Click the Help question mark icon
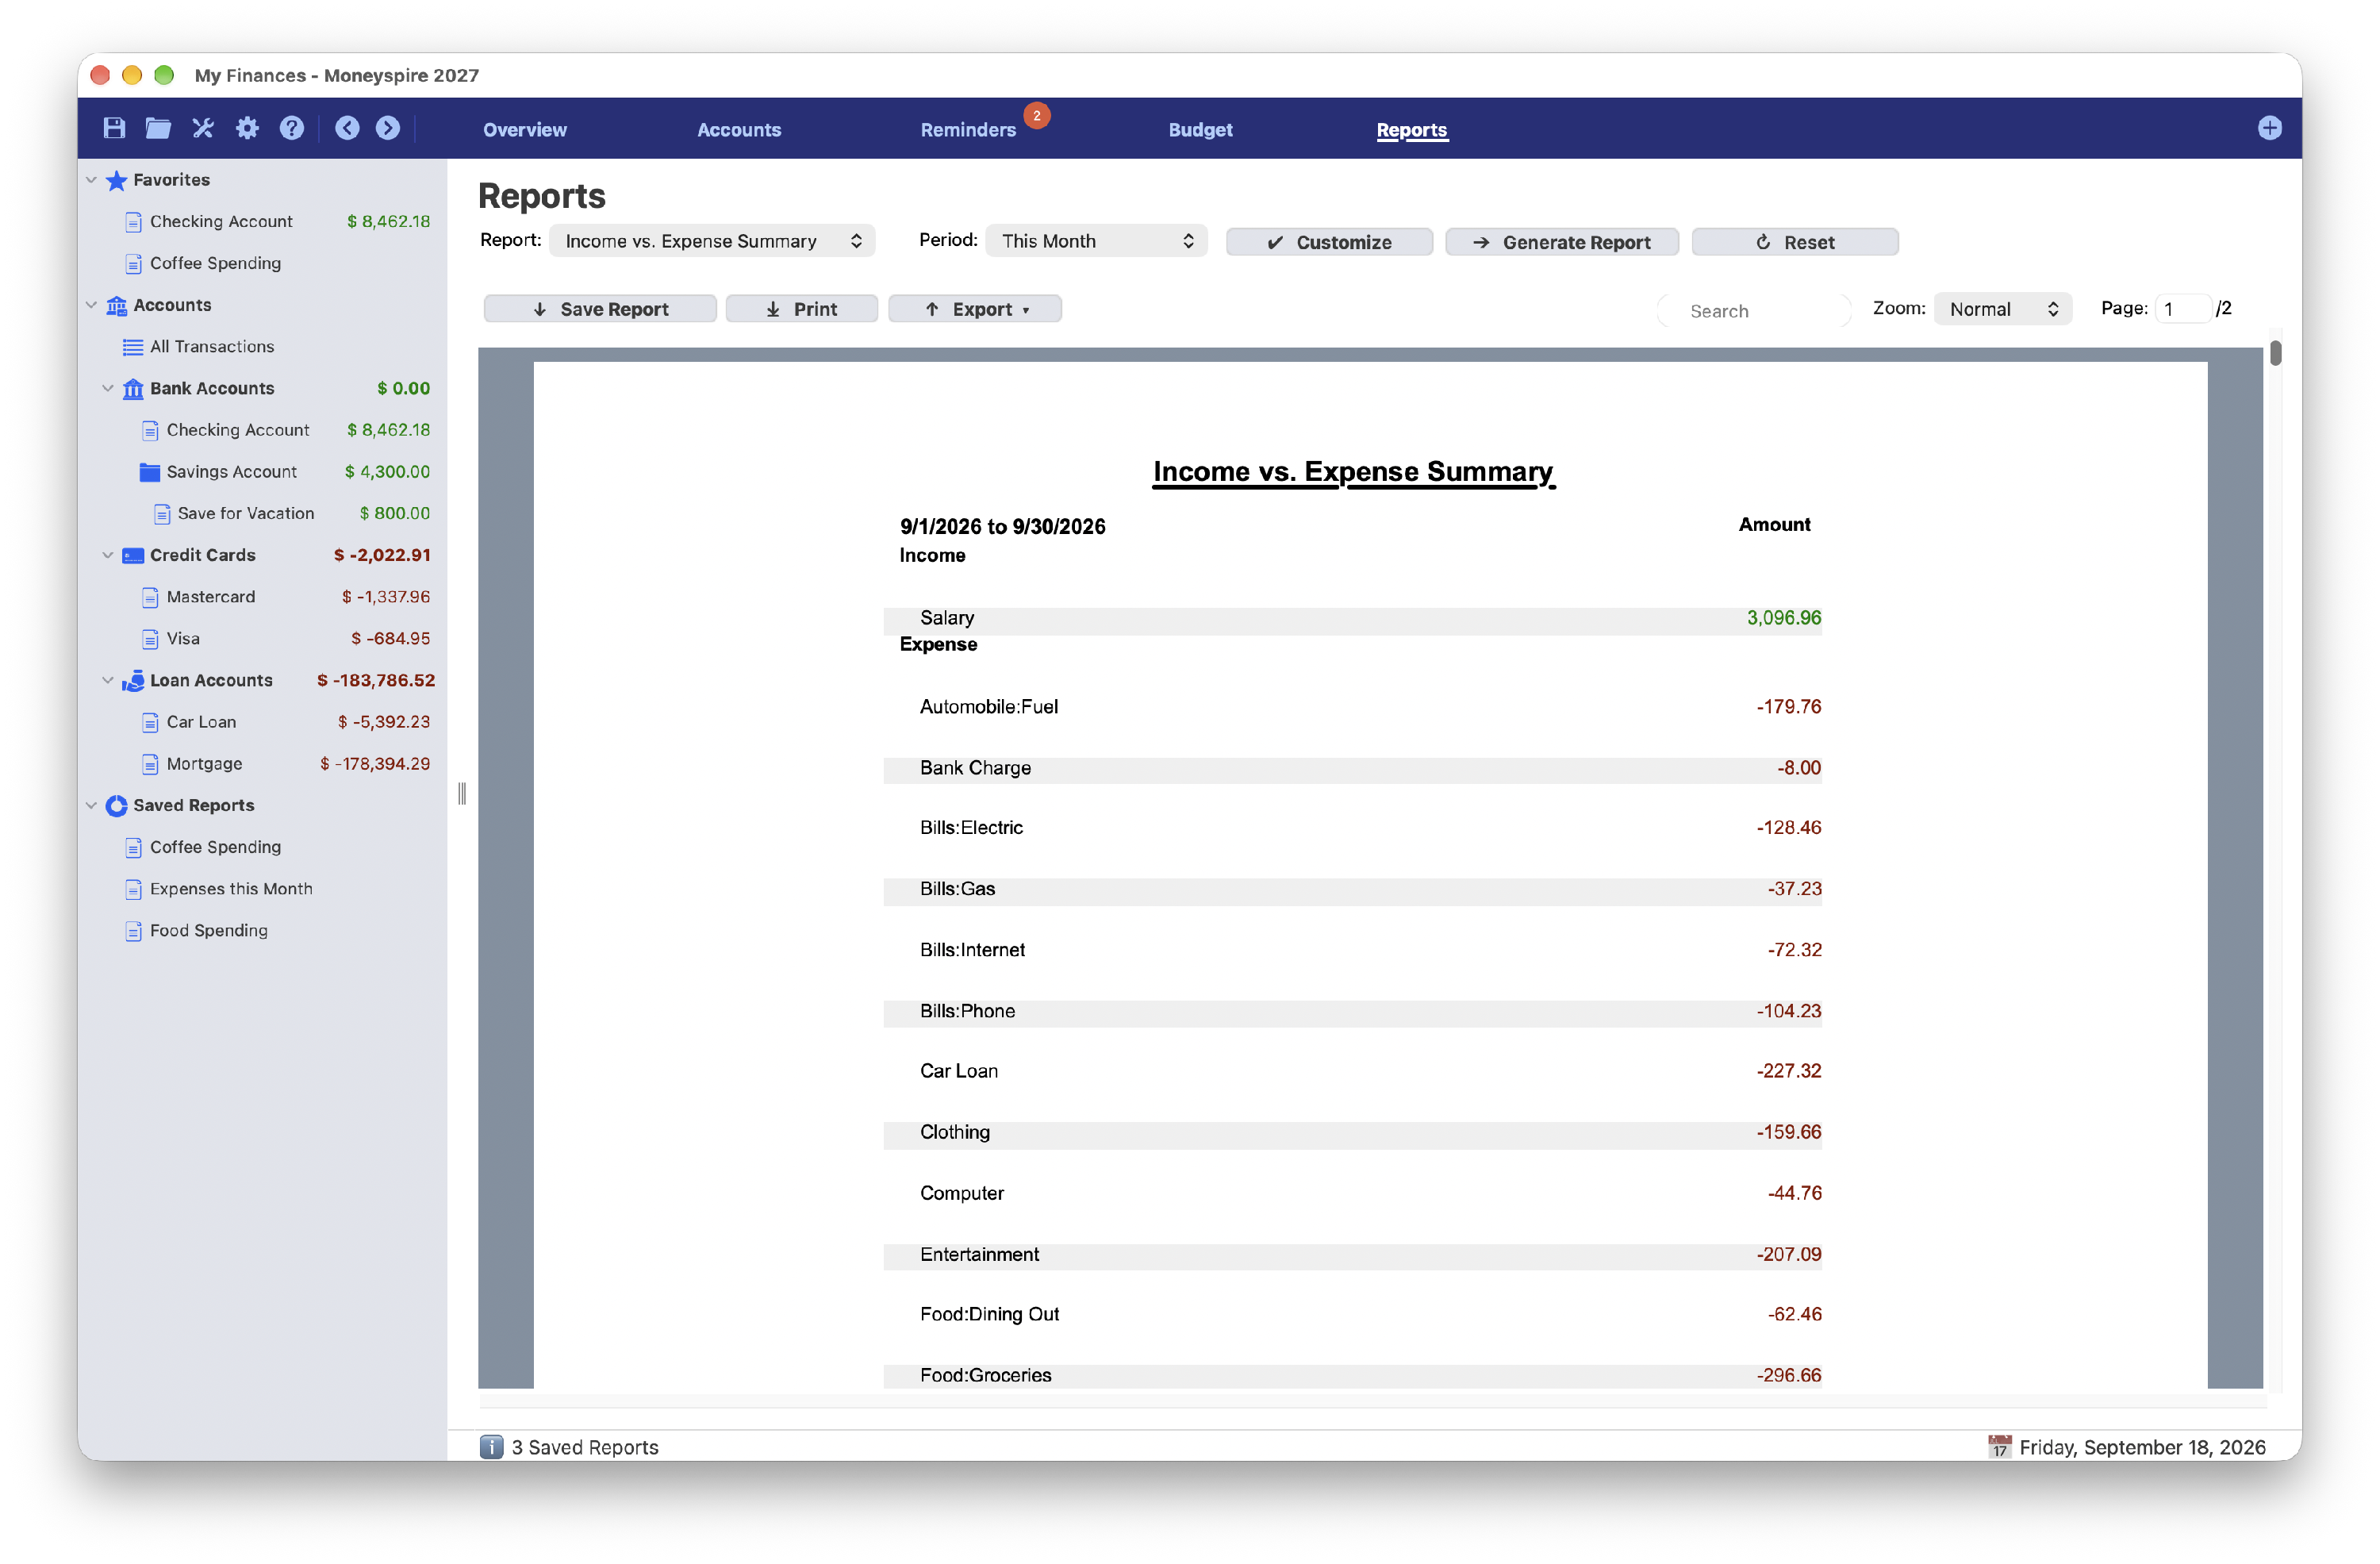 (x=291, y=128)
